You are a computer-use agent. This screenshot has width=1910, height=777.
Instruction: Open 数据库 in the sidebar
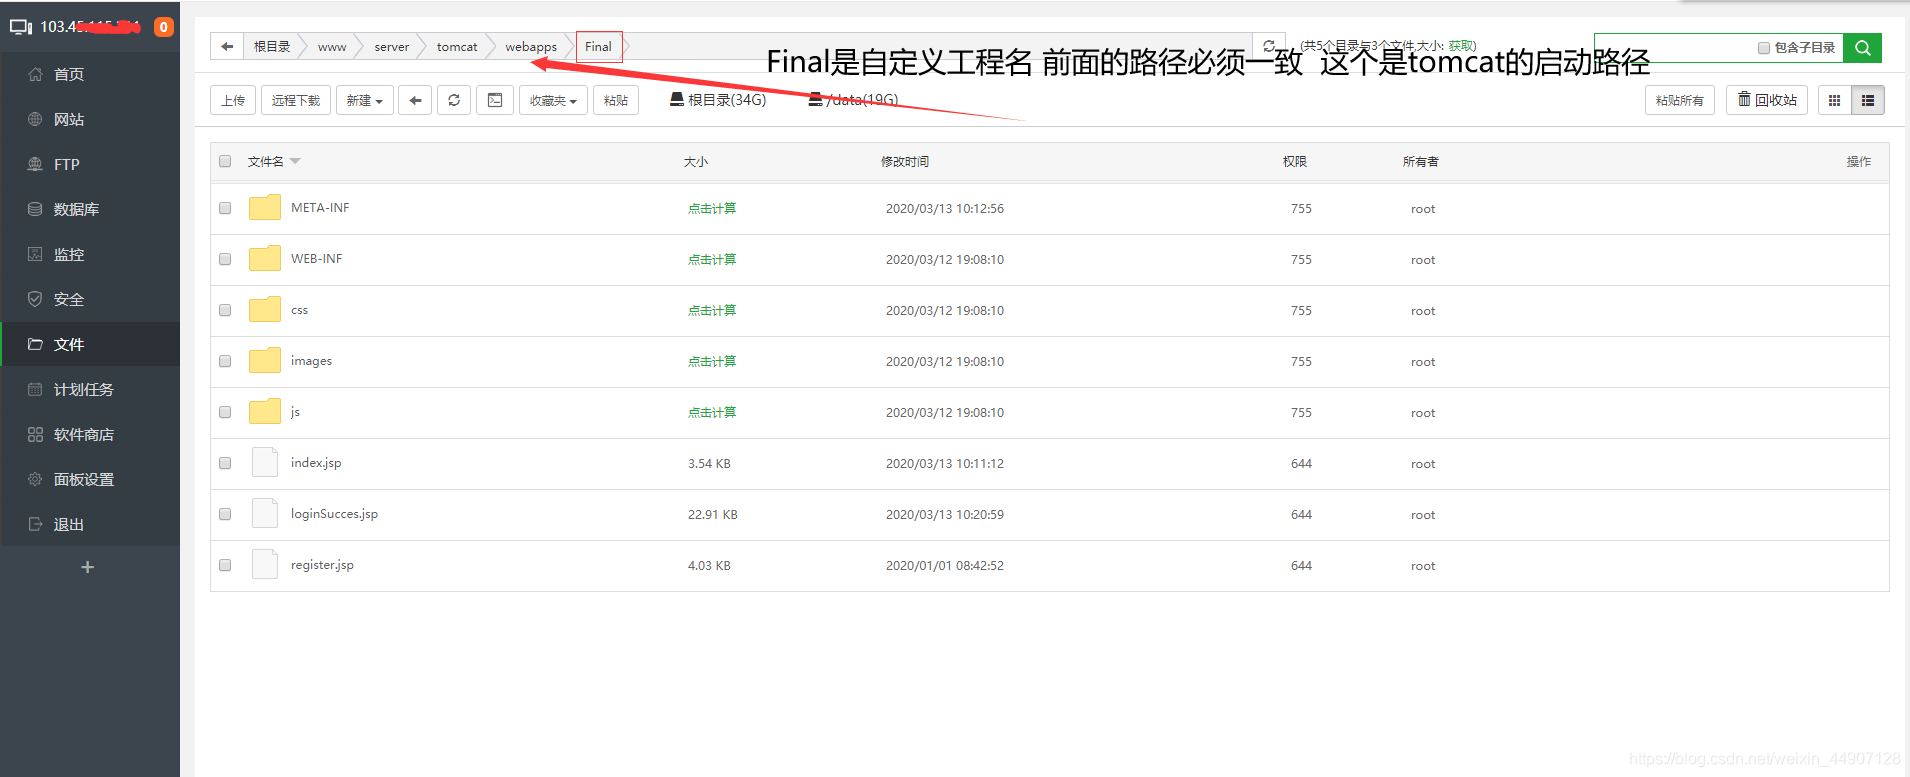90,209
